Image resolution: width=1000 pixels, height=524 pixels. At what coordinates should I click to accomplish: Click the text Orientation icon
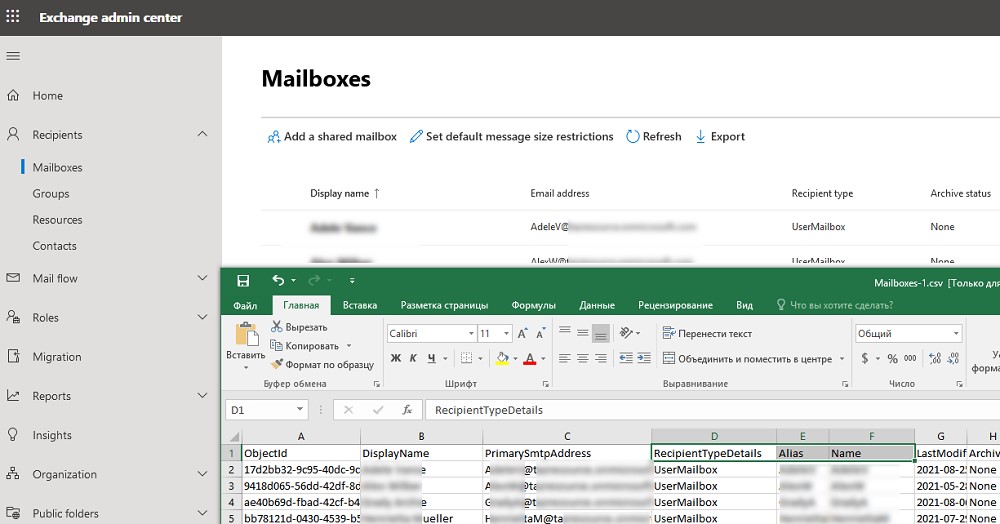click(626, 333)
